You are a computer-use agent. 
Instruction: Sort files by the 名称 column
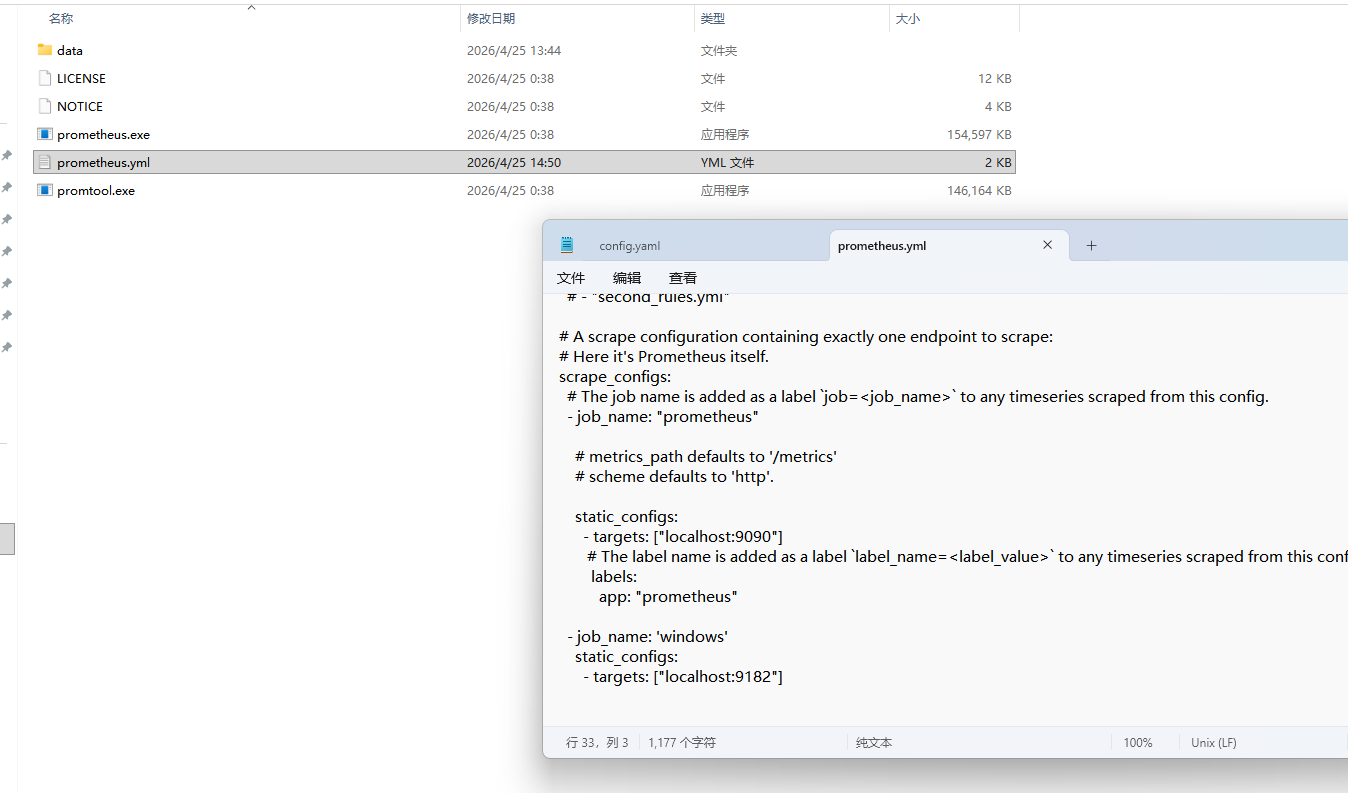[61, 19]
